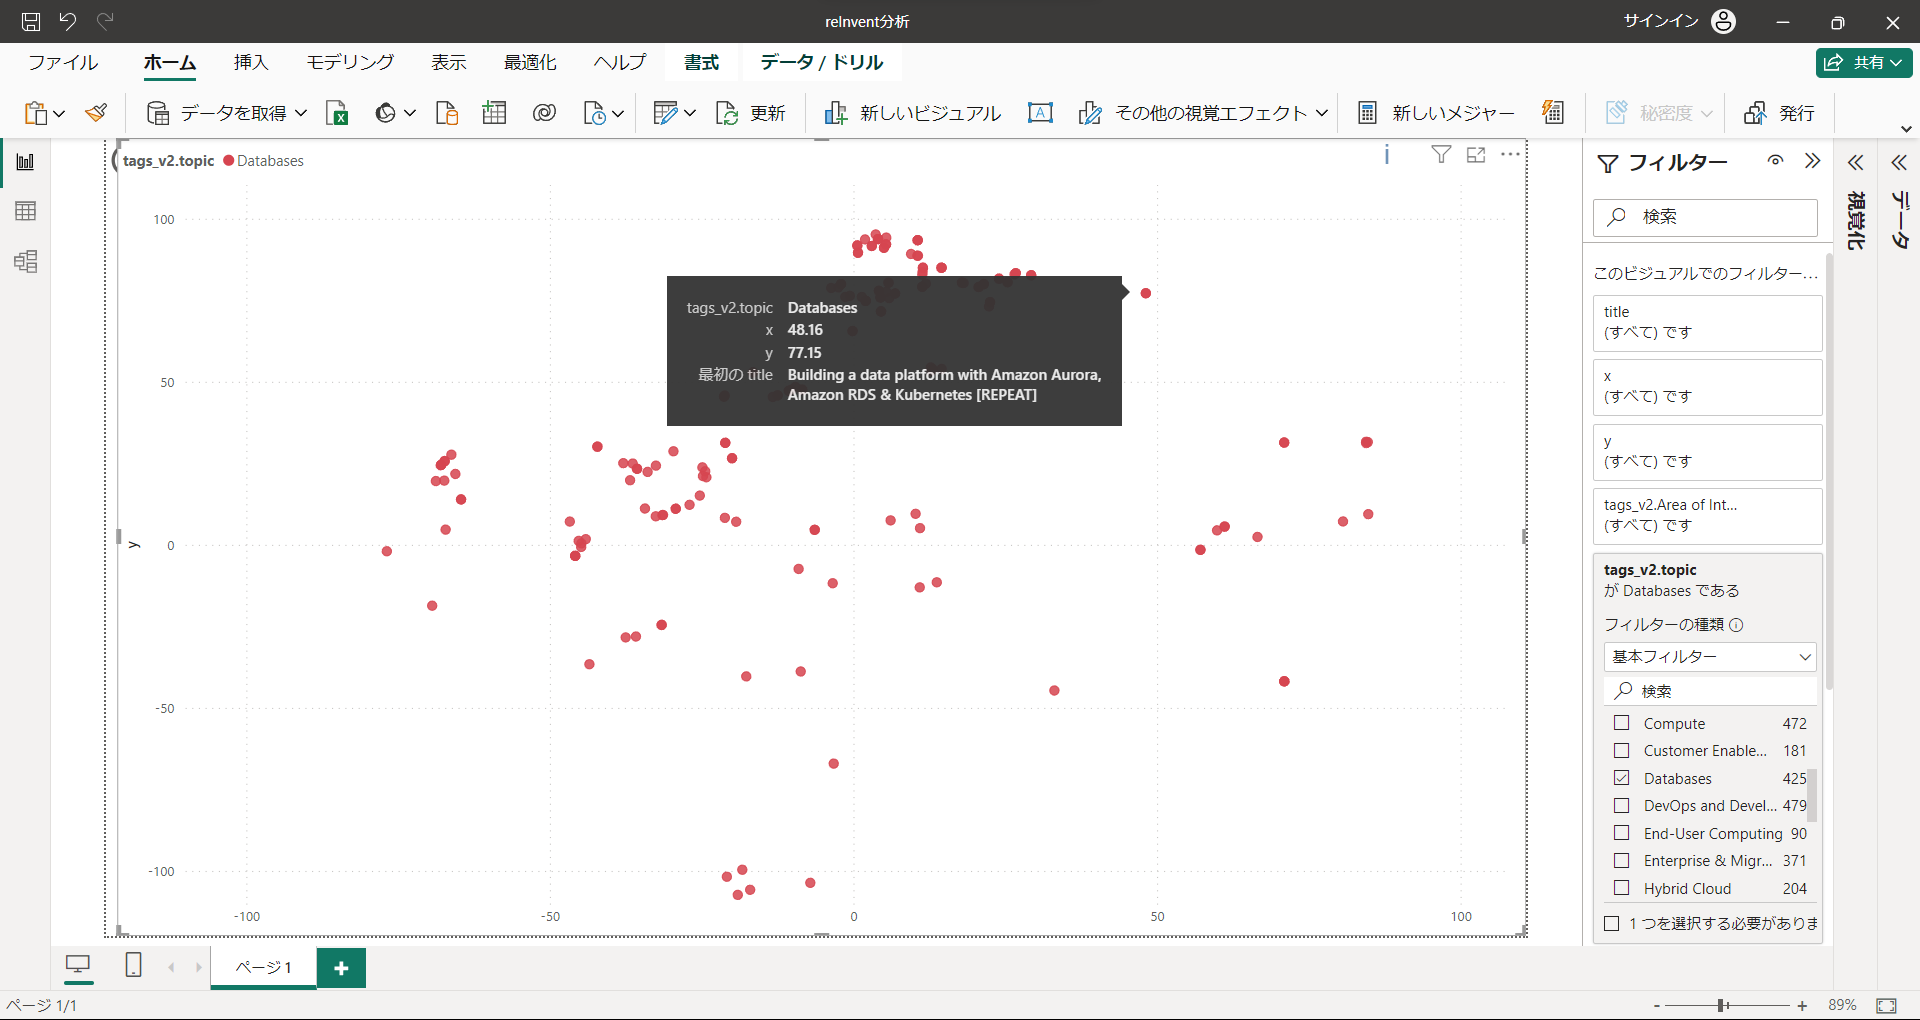
Task: Expand その他の視覚エフェクト dropdown
Action: pos(1321,113)
